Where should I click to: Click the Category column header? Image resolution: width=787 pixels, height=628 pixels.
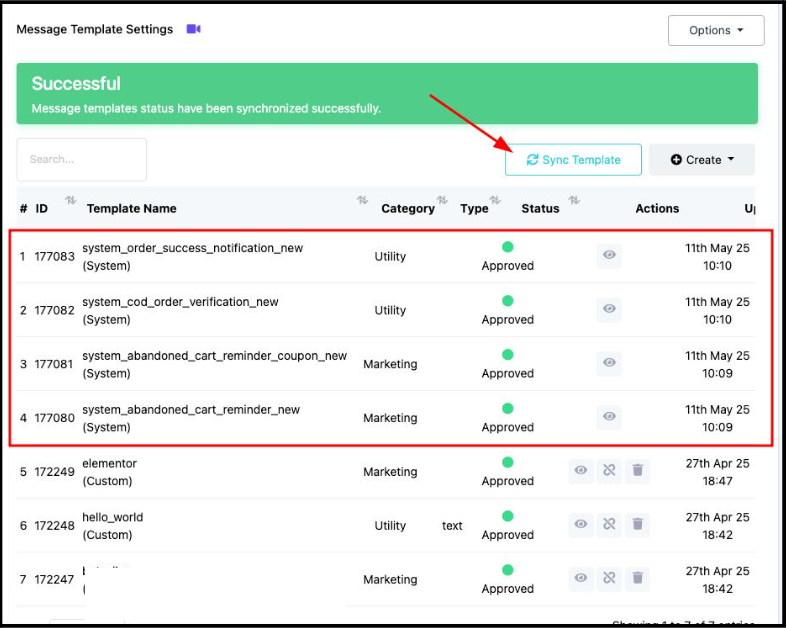[x=407, y=209]
